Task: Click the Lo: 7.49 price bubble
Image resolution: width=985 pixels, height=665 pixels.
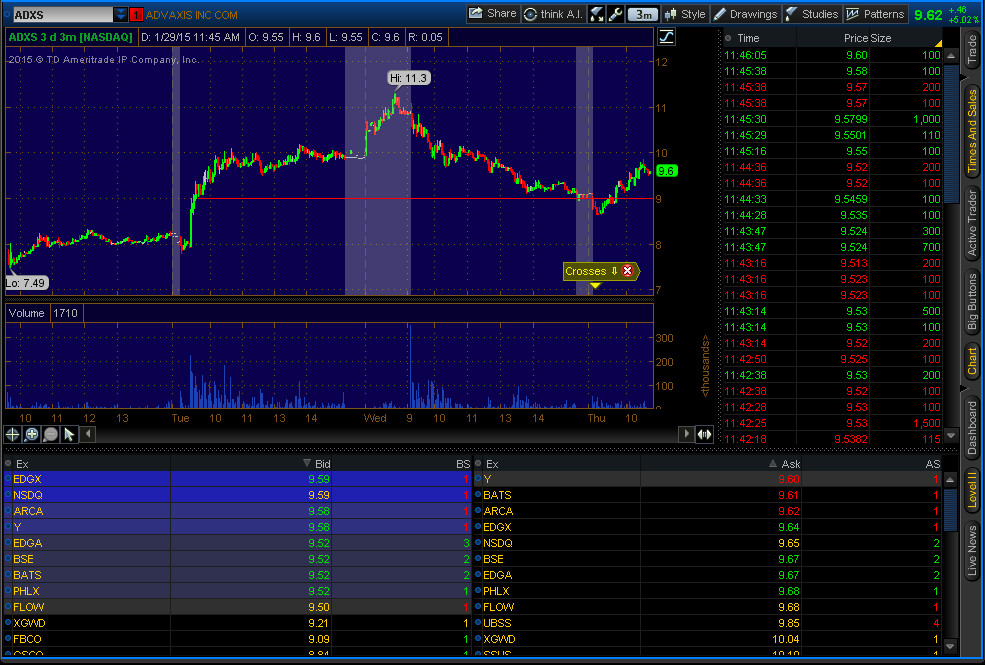Action: pyautogui.click(x=26, y=283)
